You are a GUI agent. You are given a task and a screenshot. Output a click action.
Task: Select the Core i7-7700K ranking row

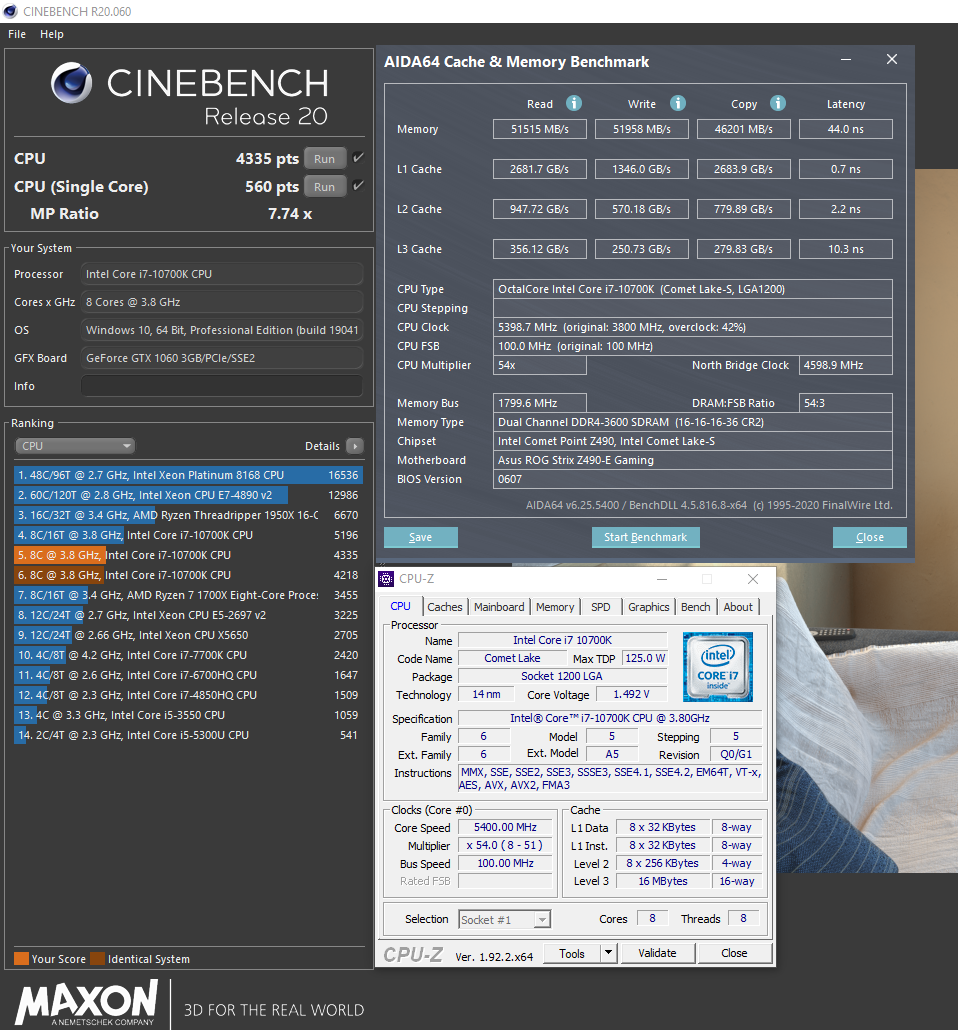pyautogui.click(x=188, y=655)
